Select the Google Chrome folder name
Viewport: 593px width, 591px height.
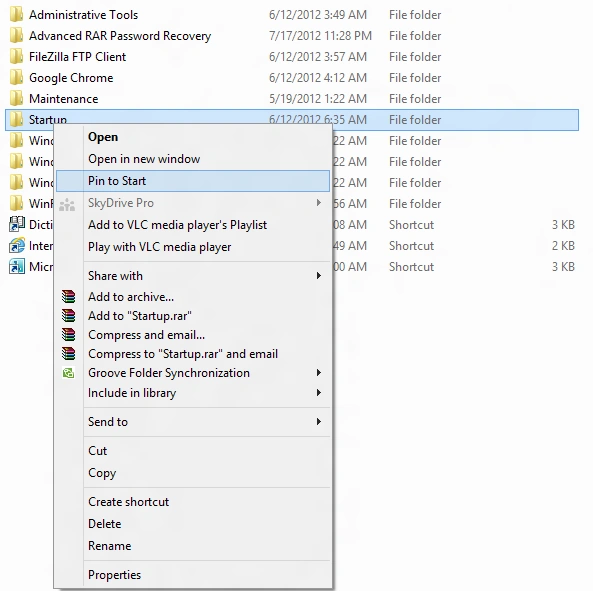tap(71, 78)
